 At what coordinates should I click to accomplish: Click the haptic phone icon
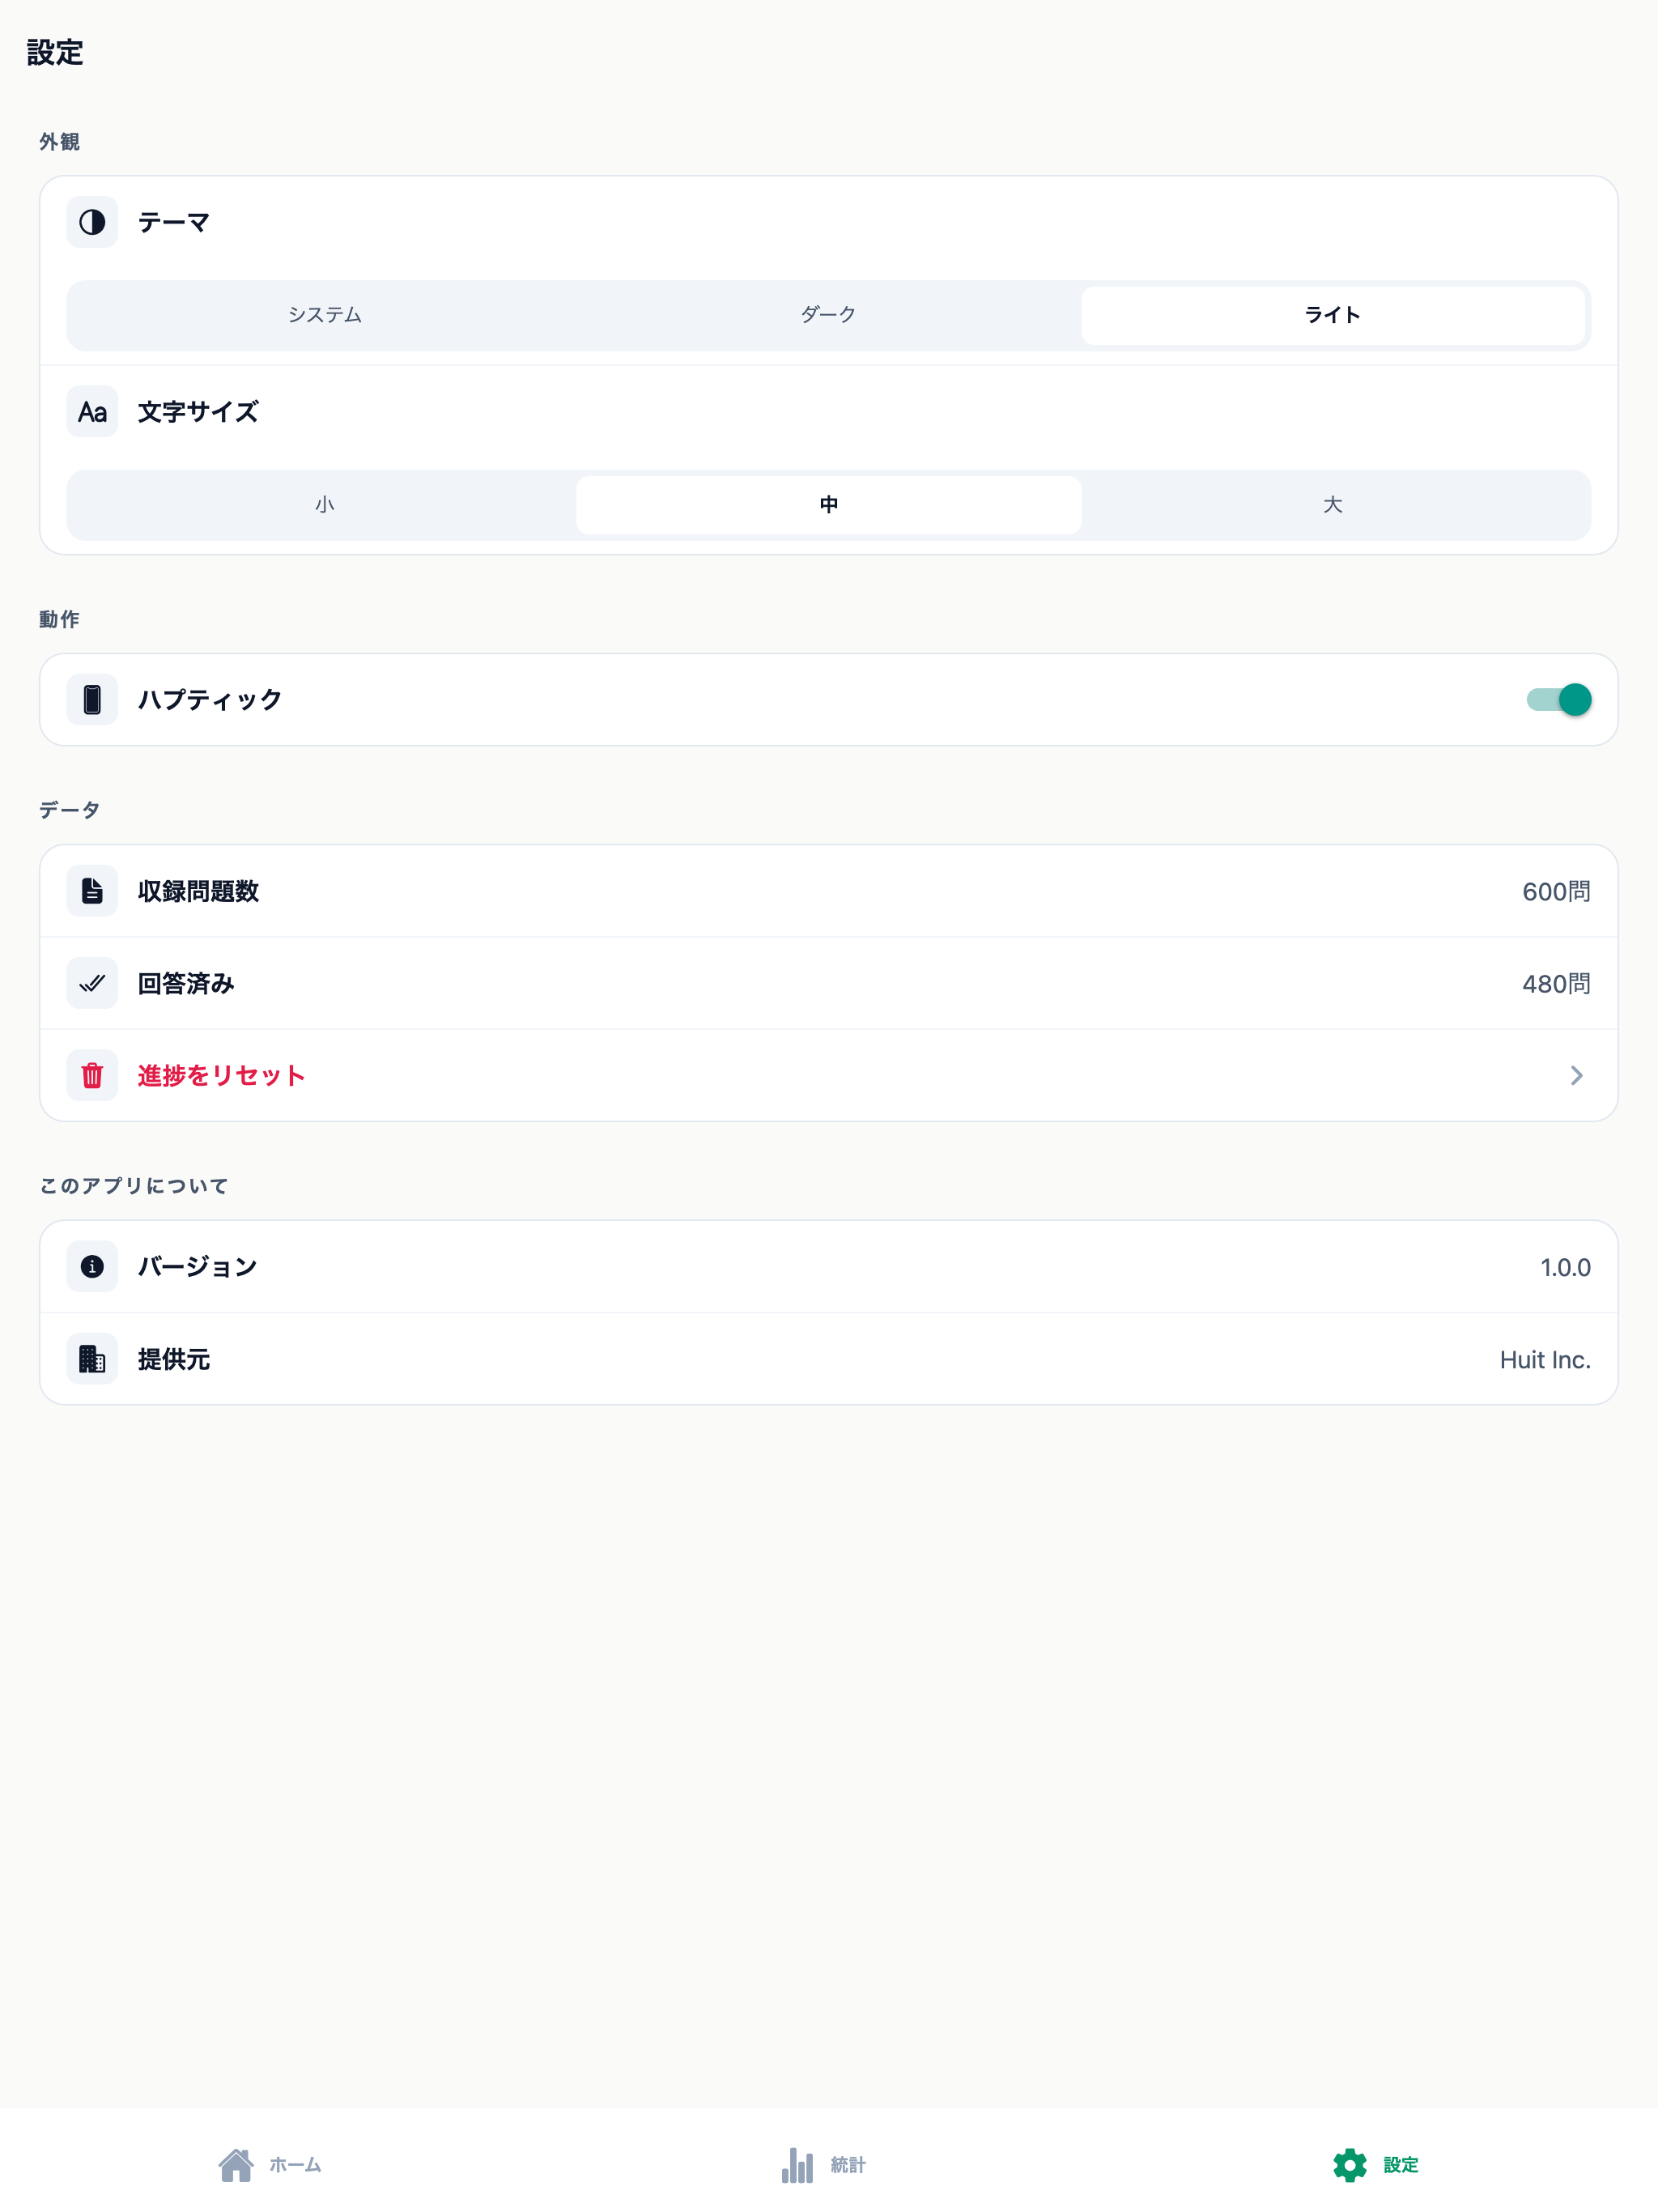point(92,700)
